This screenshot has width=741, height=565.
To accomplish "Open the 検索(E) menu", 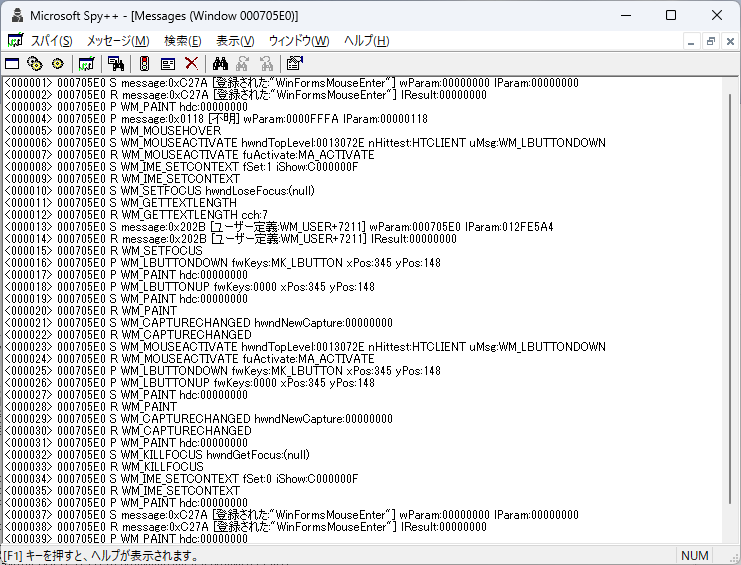I will tap(182, 41).
